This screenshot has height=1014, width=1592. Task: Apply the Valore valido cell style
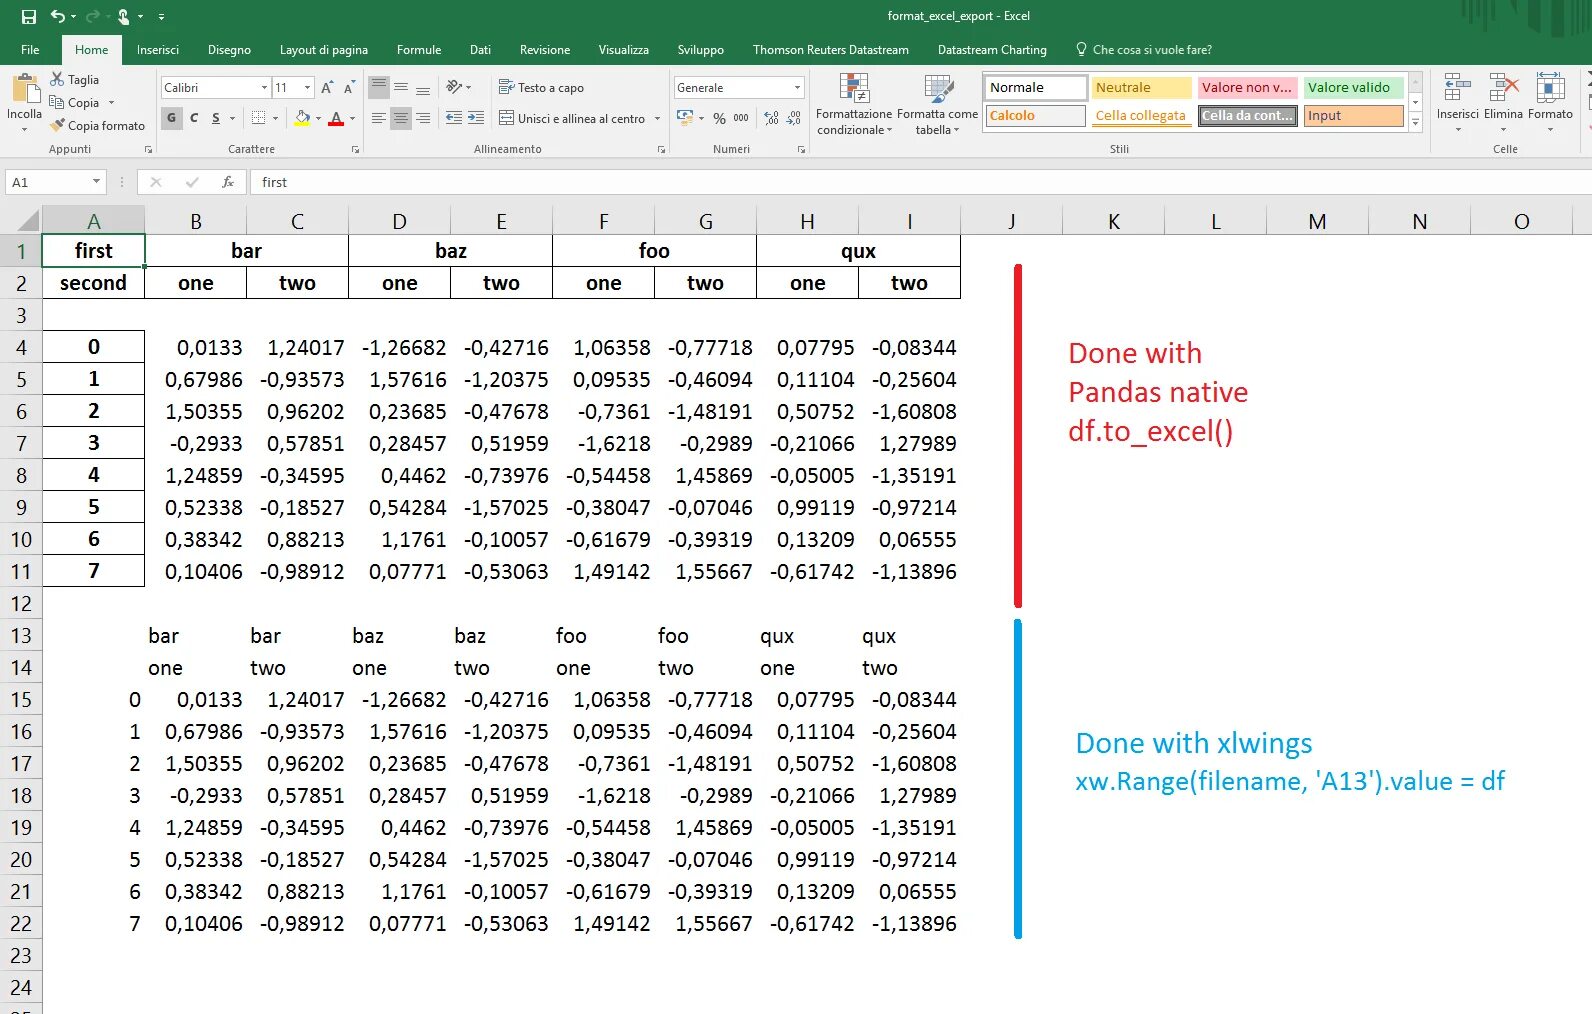[x=1354, y=88]
